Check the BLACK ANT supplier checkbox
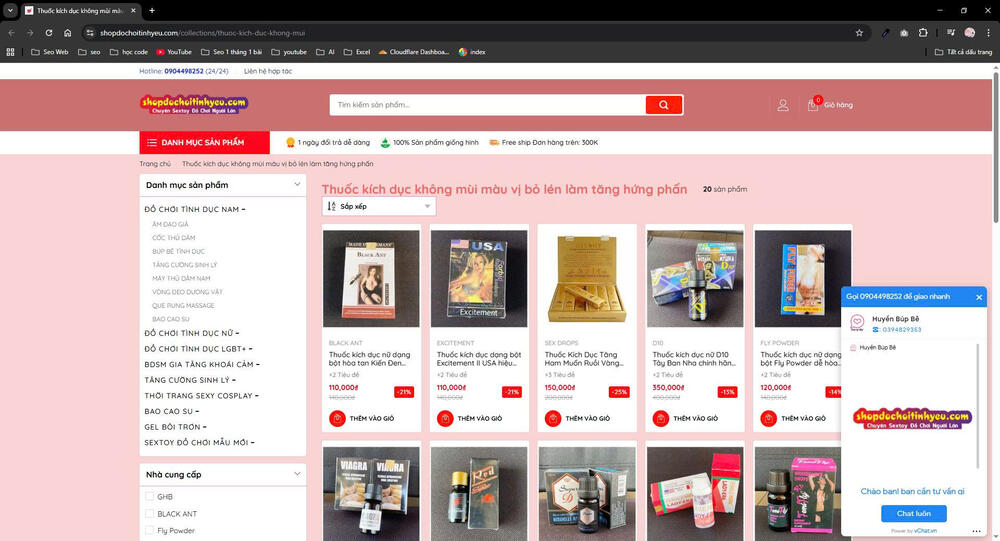This screenshot has height=541, width=1000. point(150,514)
